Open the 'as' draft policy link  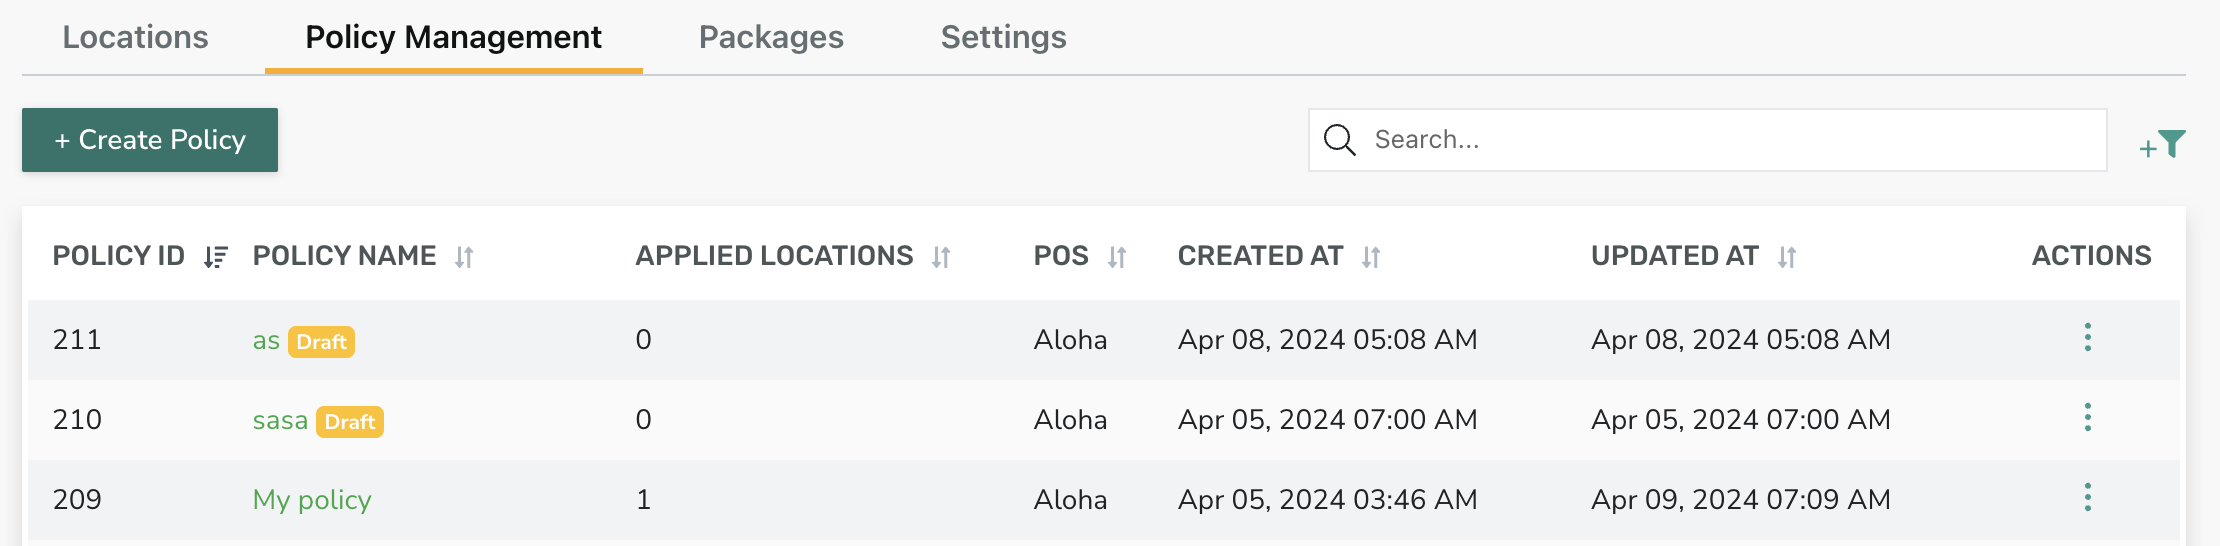point(266,341)
